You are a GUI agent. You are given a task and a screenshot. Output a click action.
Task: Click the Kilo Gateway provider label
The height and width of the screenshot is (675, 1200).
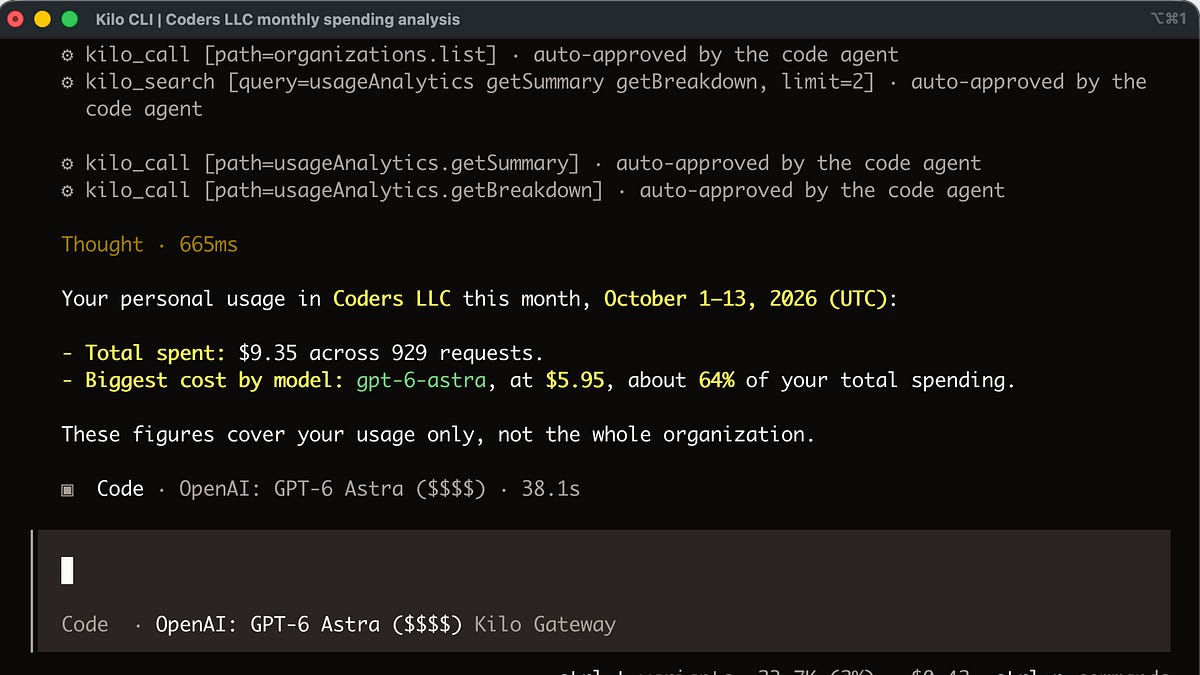[x=545, y=625]
